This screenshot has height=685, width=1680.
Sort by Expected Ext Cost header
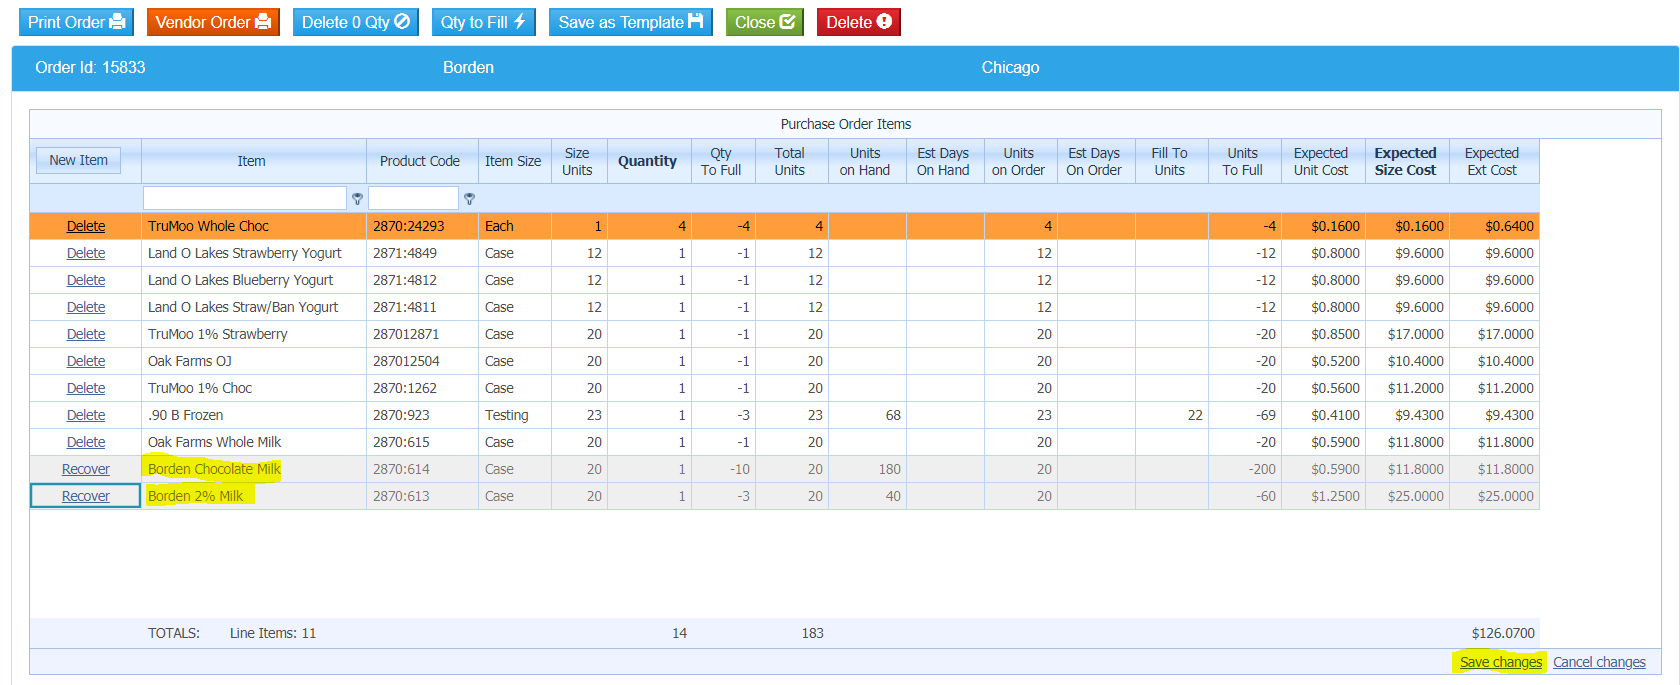1492,161
